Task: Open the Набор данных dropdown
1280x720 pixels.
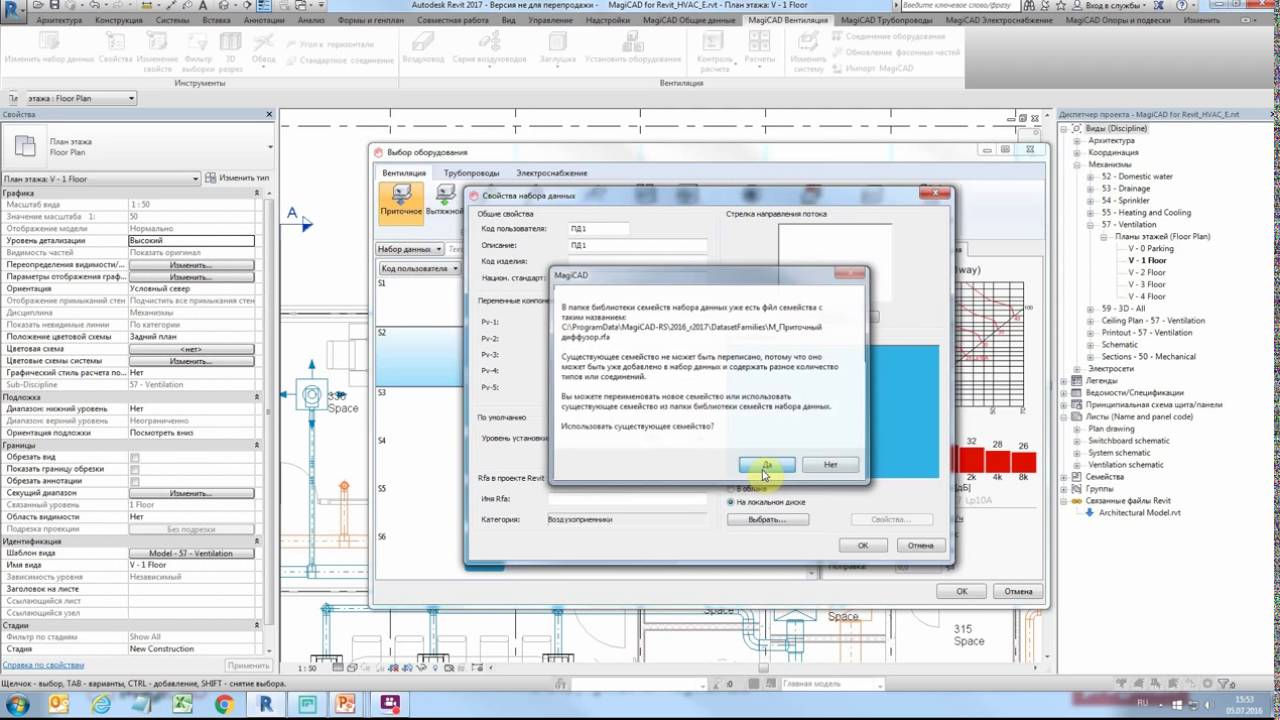Action: (x=409, y=248)
